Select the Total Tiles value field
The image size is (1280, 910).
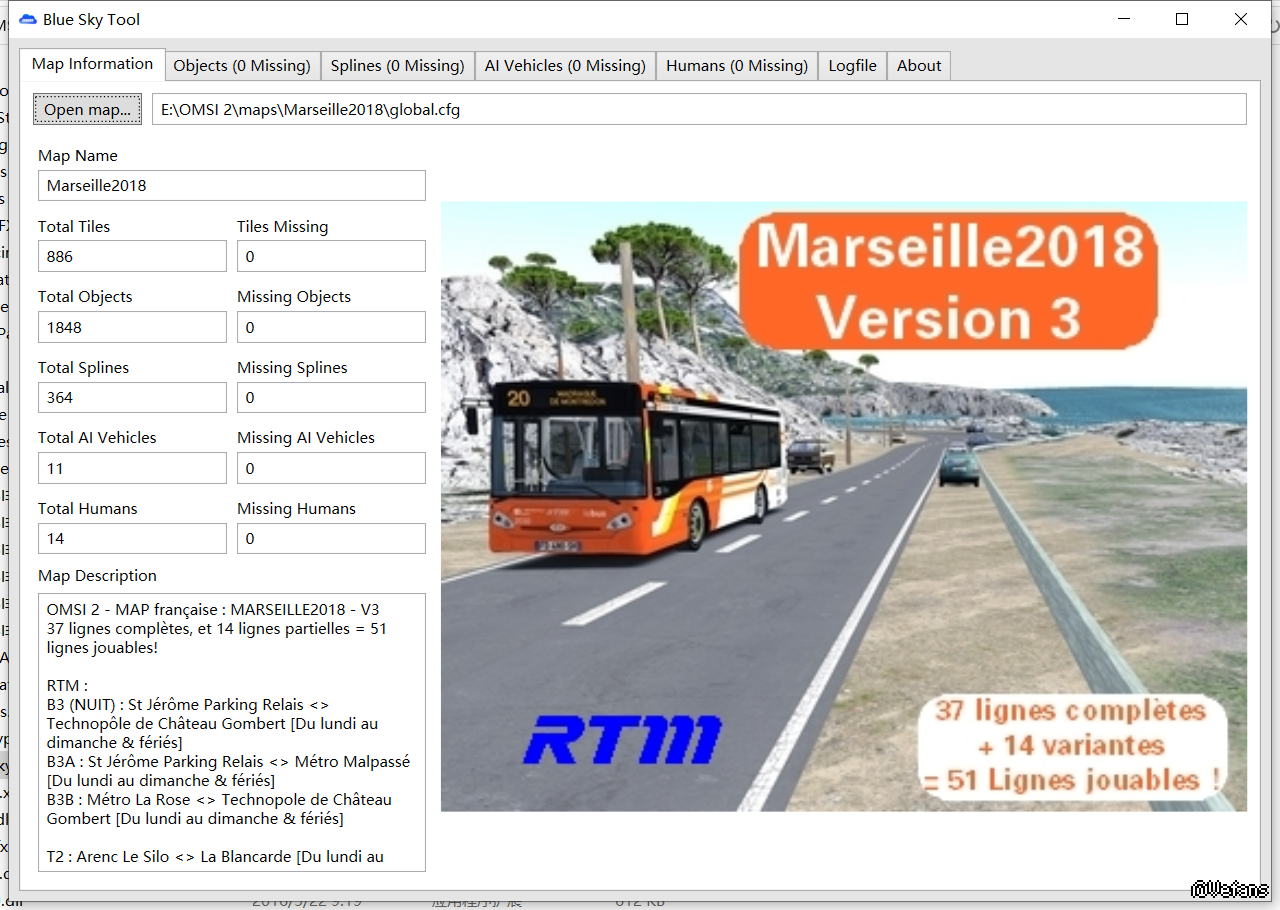pos(132,256)
